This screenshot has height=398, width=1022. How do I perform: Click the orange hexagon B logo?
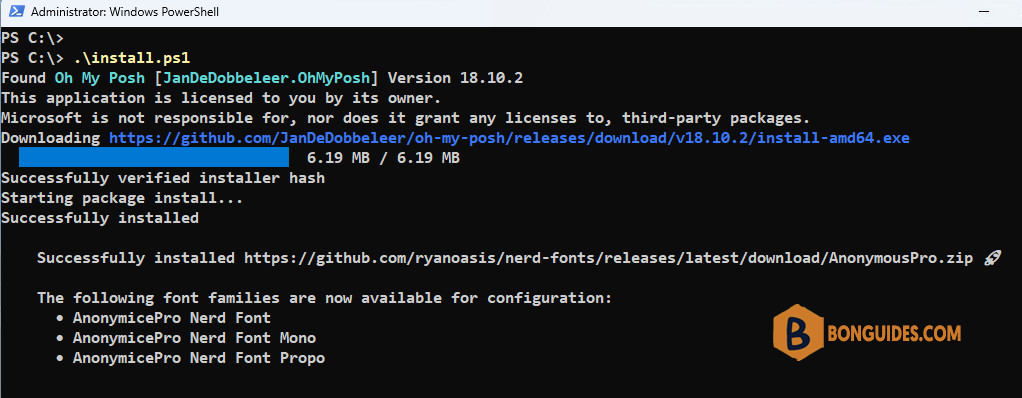[x=796, y=333]
